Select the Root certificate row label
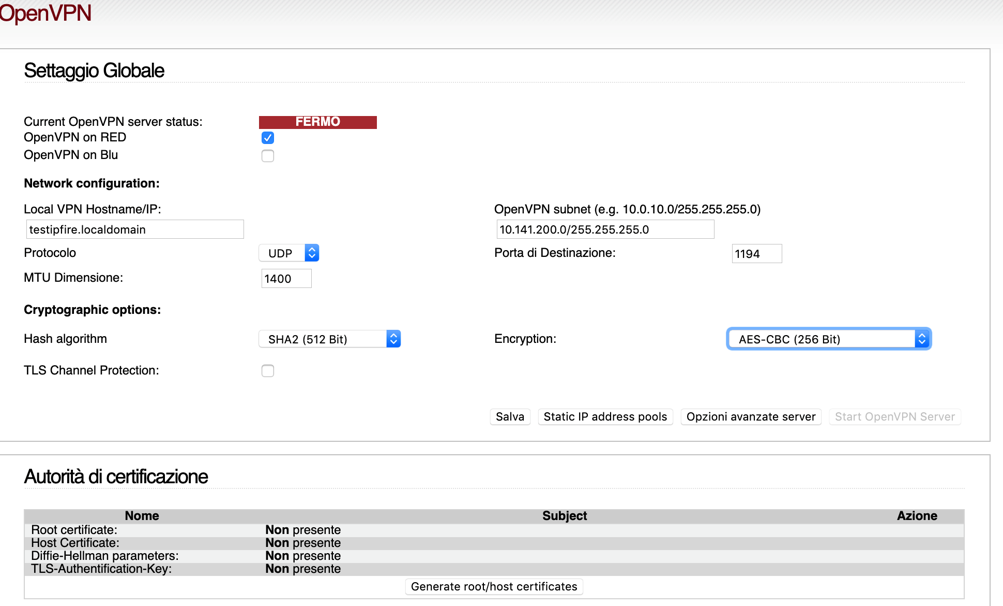The height and width of the screenshot is (606, 1003). pos(74,530)
